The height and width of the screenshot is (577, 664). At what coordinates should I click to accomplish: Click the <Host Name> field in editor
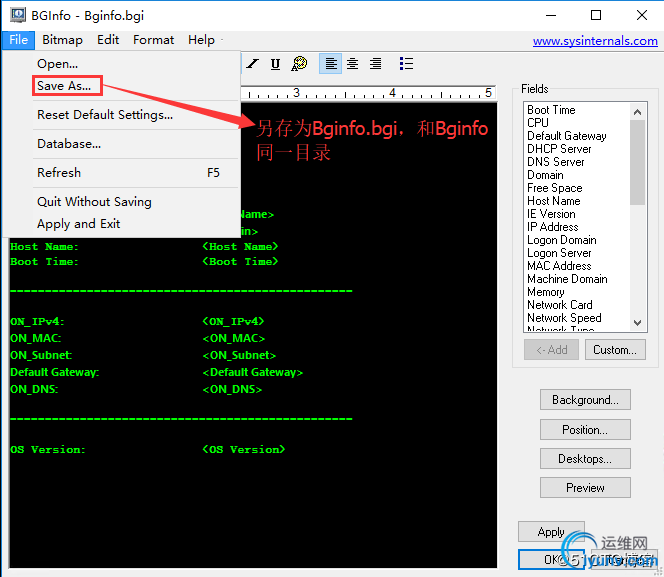(240, 246)
